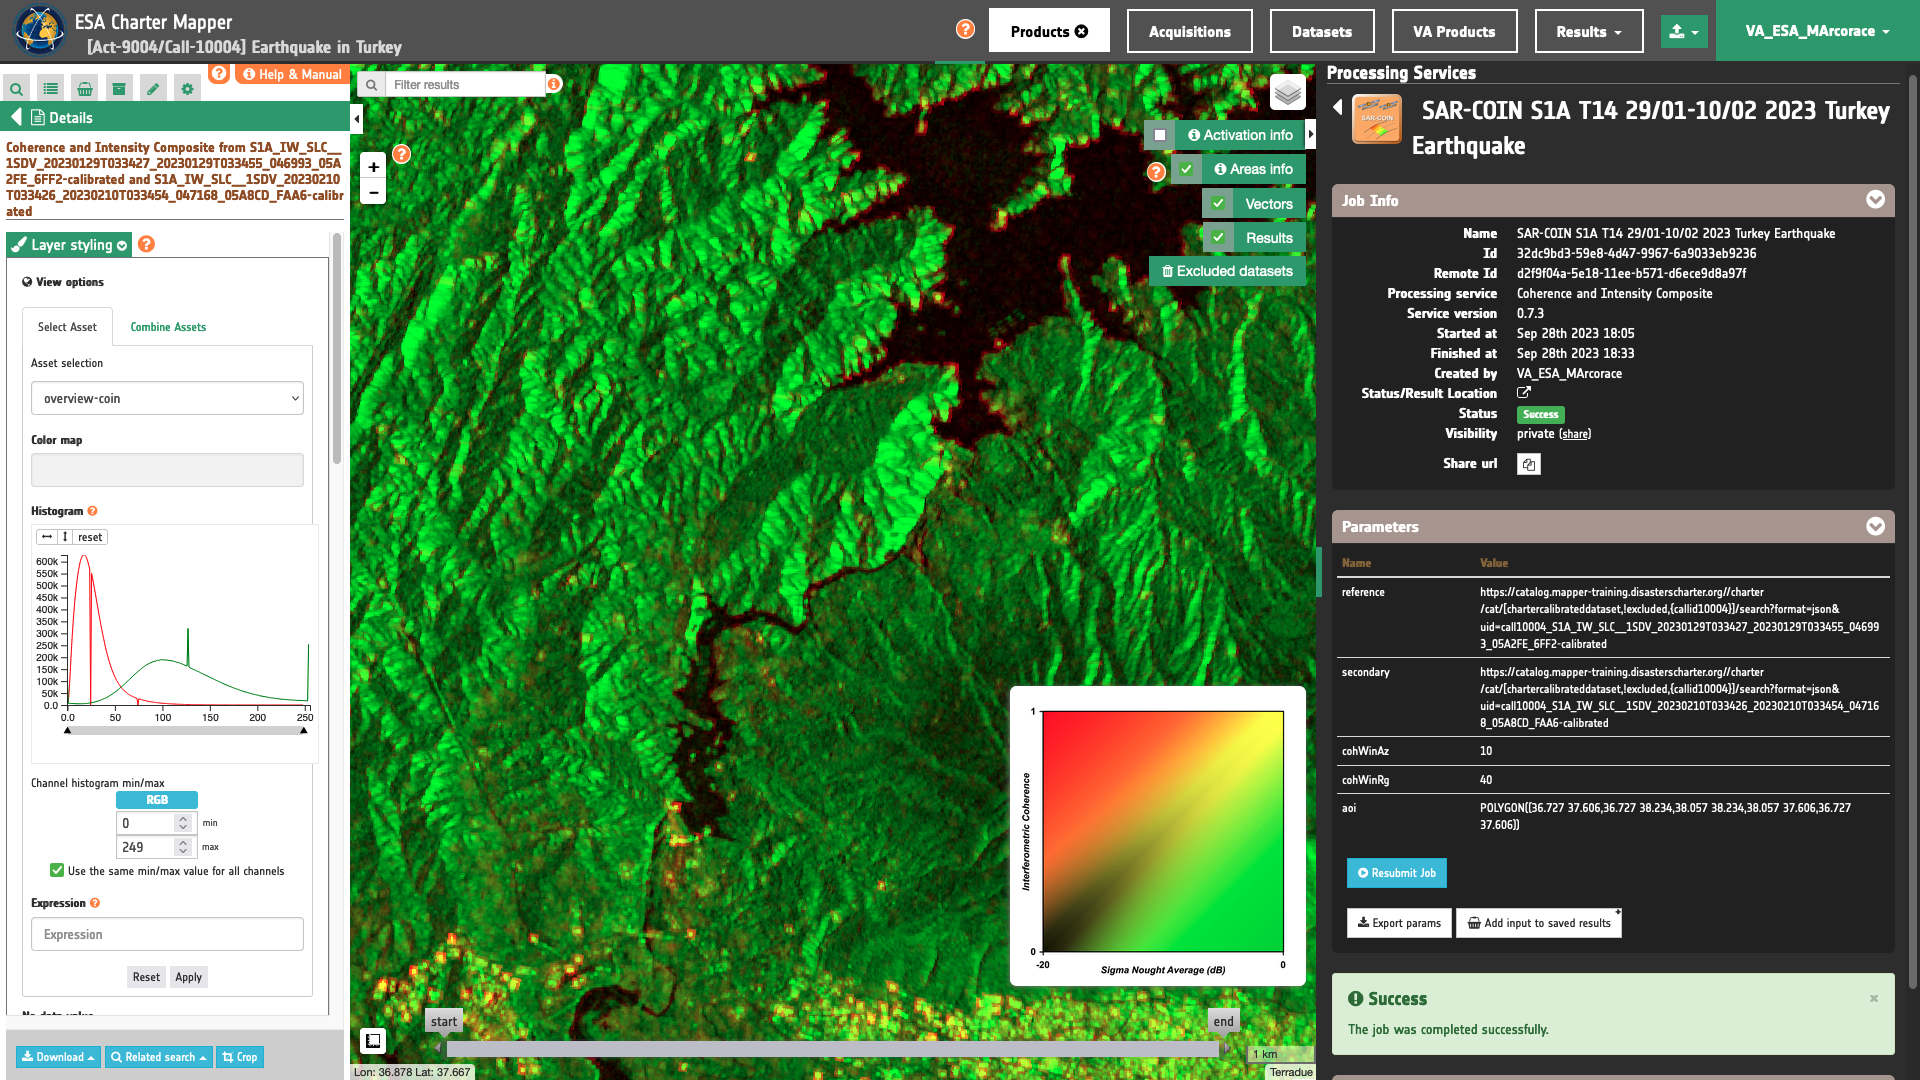Click the ESA Charter Mapper logo

pos(39,30)
